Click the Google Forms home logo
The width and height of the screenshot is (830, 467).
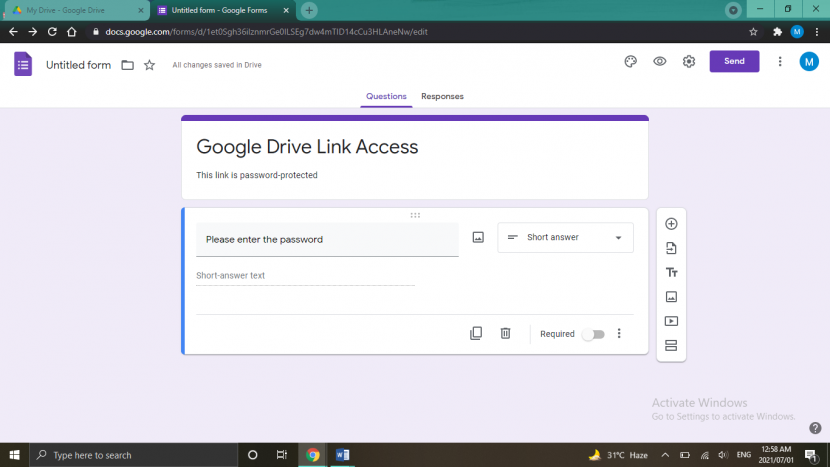[23, 64]
